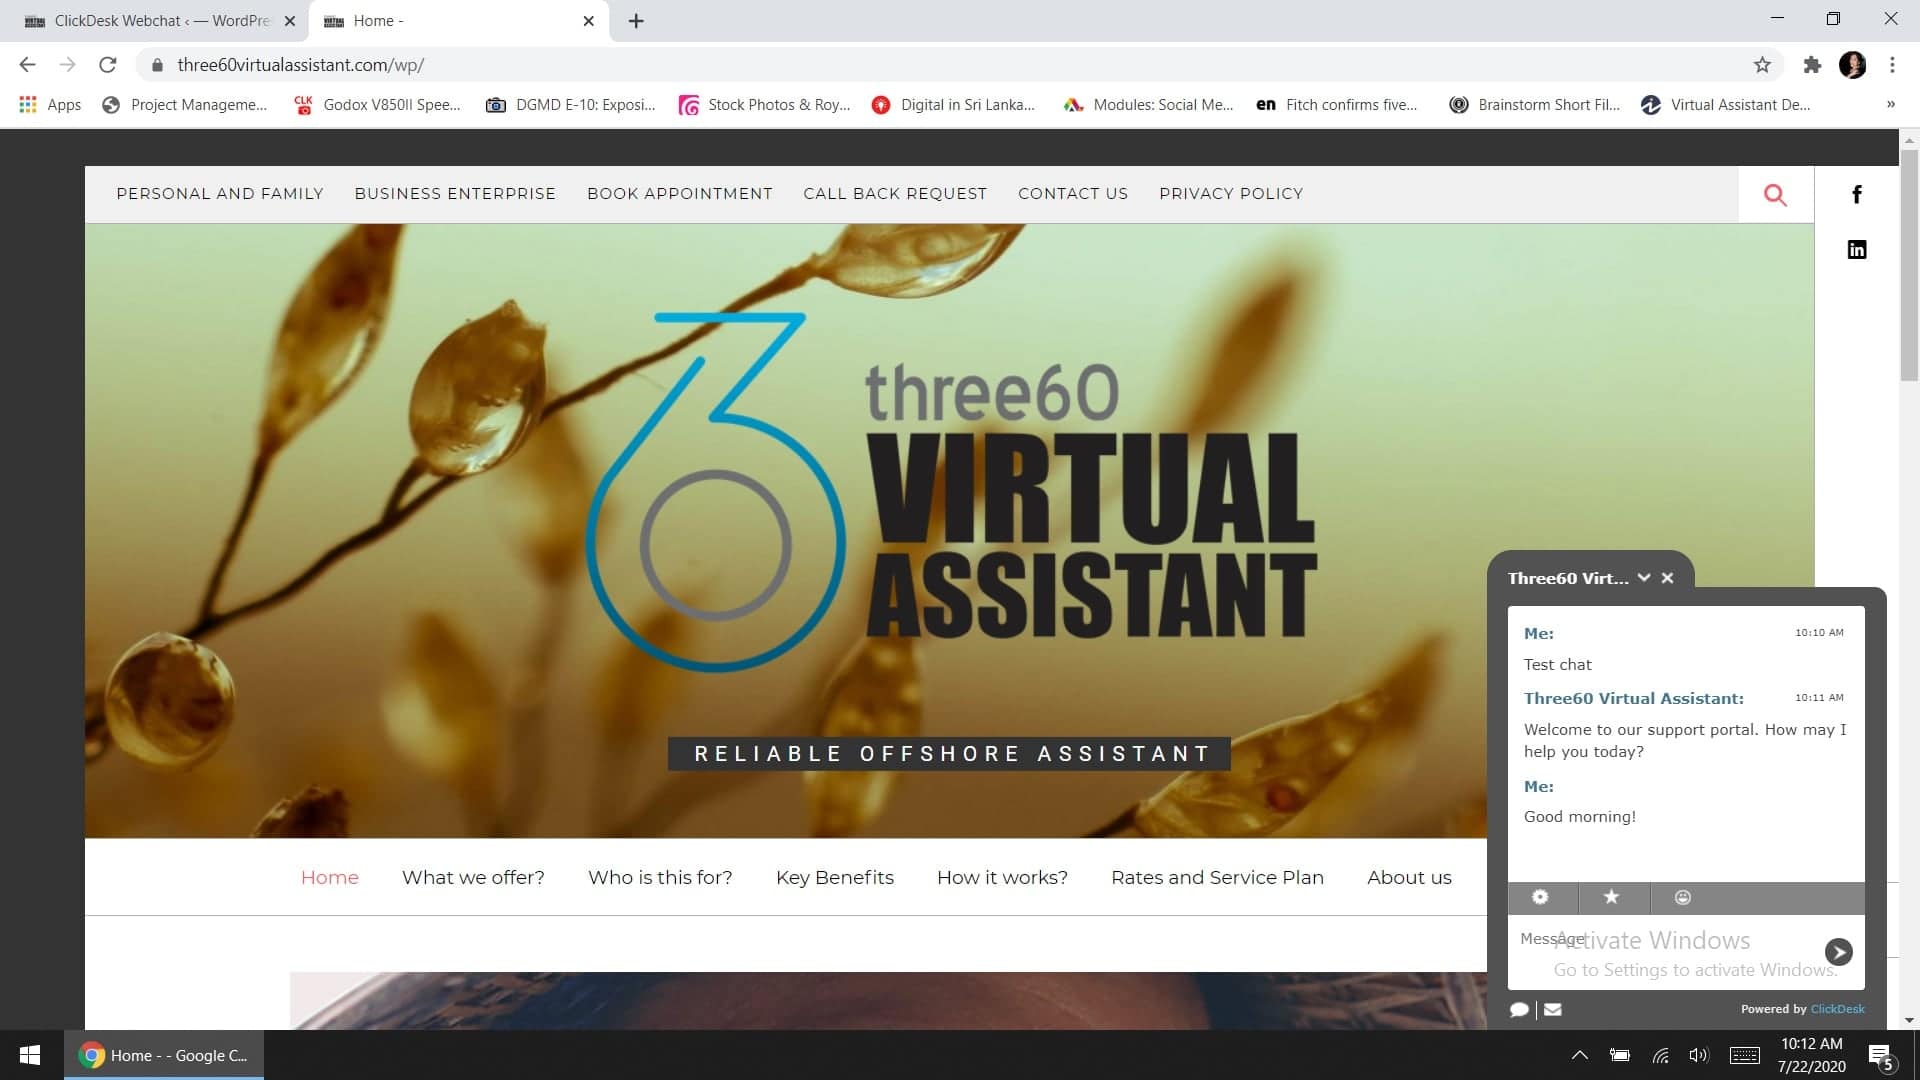The width and height of the screenshot is (1920, 1080).
Task: Click the ClickDesk link in chat footer
Action: [1837, 1009]
